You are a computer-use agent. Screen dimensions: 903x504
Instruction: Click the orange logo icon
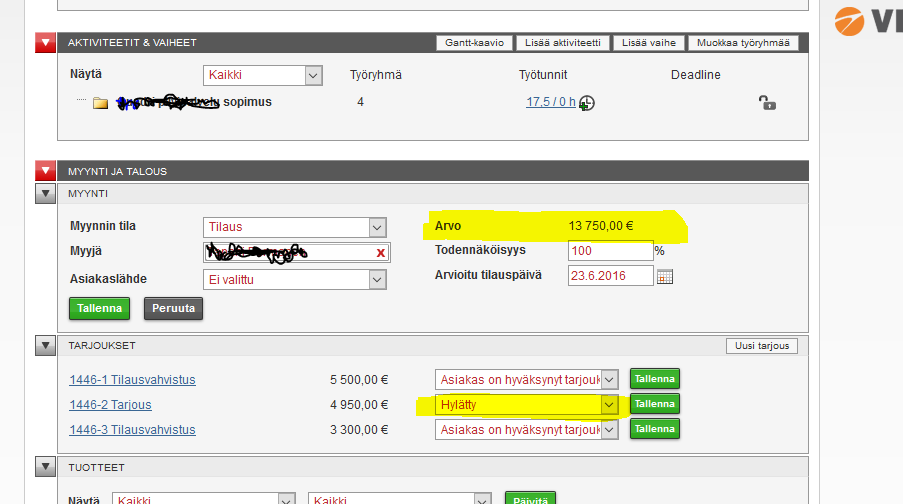pyautogui.click(x=849, y=21)
